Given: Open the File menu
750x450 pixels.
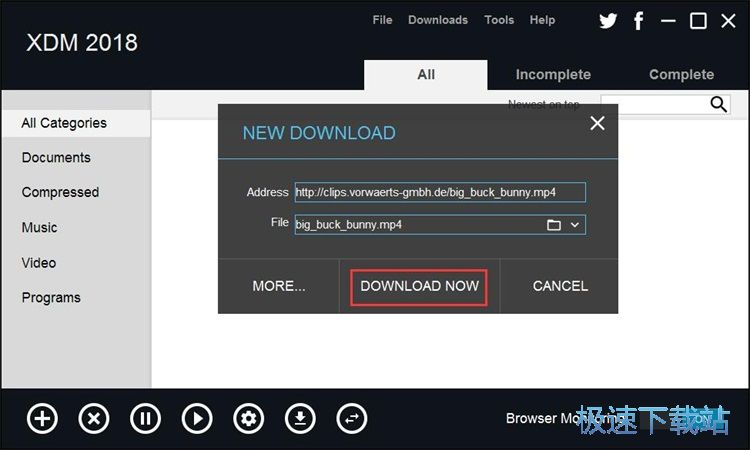Looking at the screenshot, I should pyautogui.click(x=382, y=20).
